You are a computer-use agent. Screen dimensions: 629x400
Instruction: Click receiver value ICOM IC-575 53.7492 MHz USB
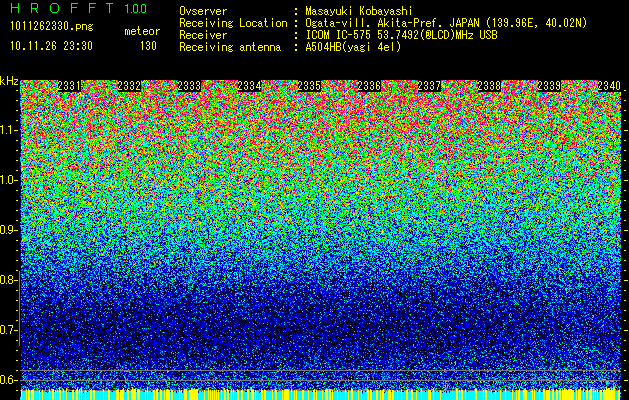pyautogui.click(x=401, y=35)
